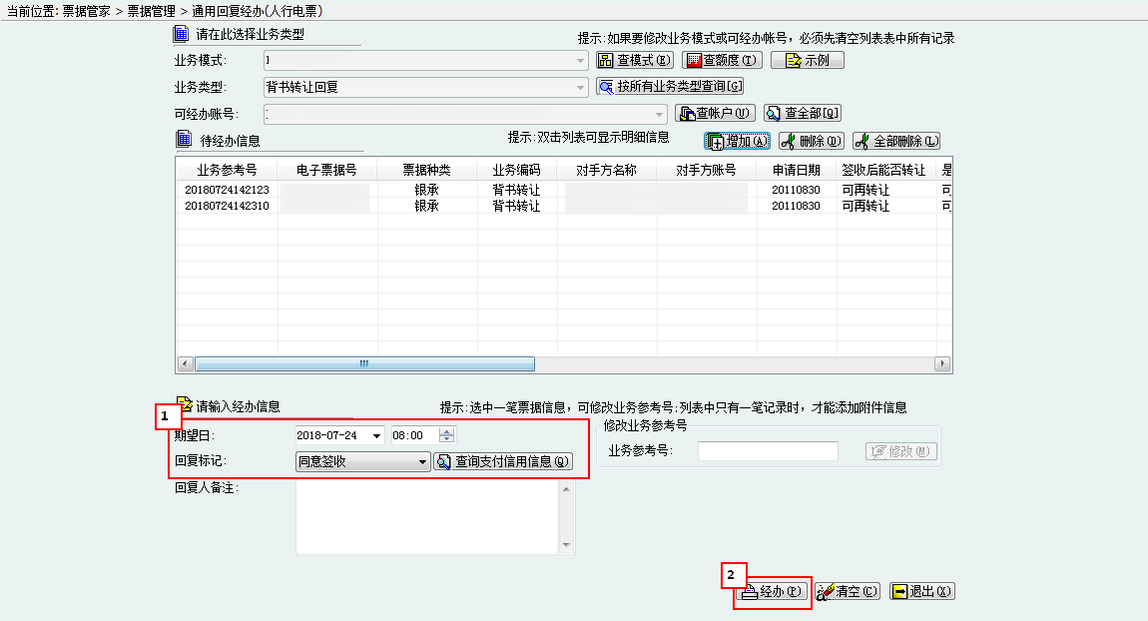
Task: Click the 查询支付信用信息 (Q) button
Action: pyautogui.click(x=503, y=461)
